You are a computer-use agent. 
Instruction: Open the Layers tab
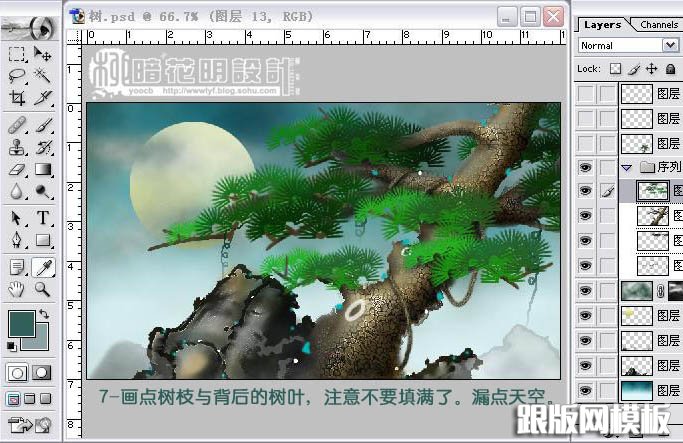[x=602, y=24]
